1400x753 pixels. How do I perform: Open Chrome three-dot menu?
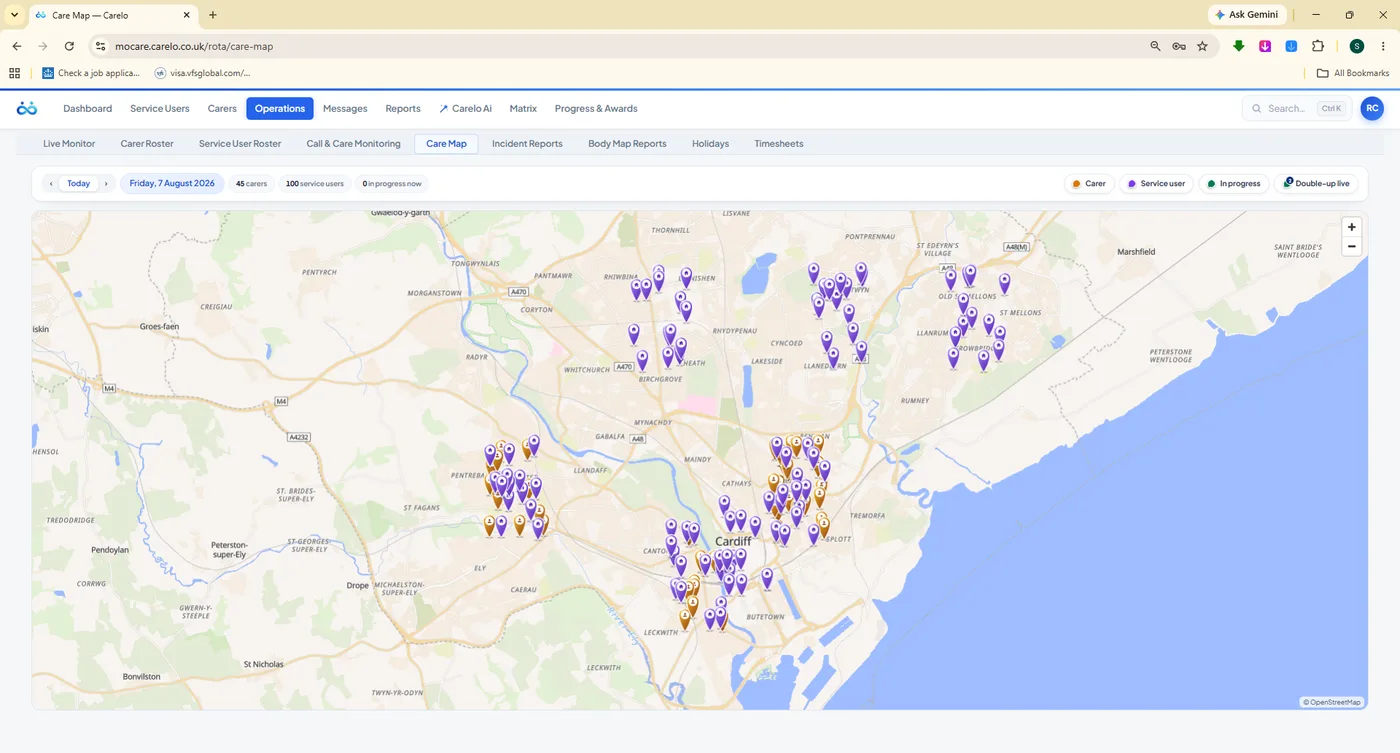pyautogui.click(x=1382, y=46)
